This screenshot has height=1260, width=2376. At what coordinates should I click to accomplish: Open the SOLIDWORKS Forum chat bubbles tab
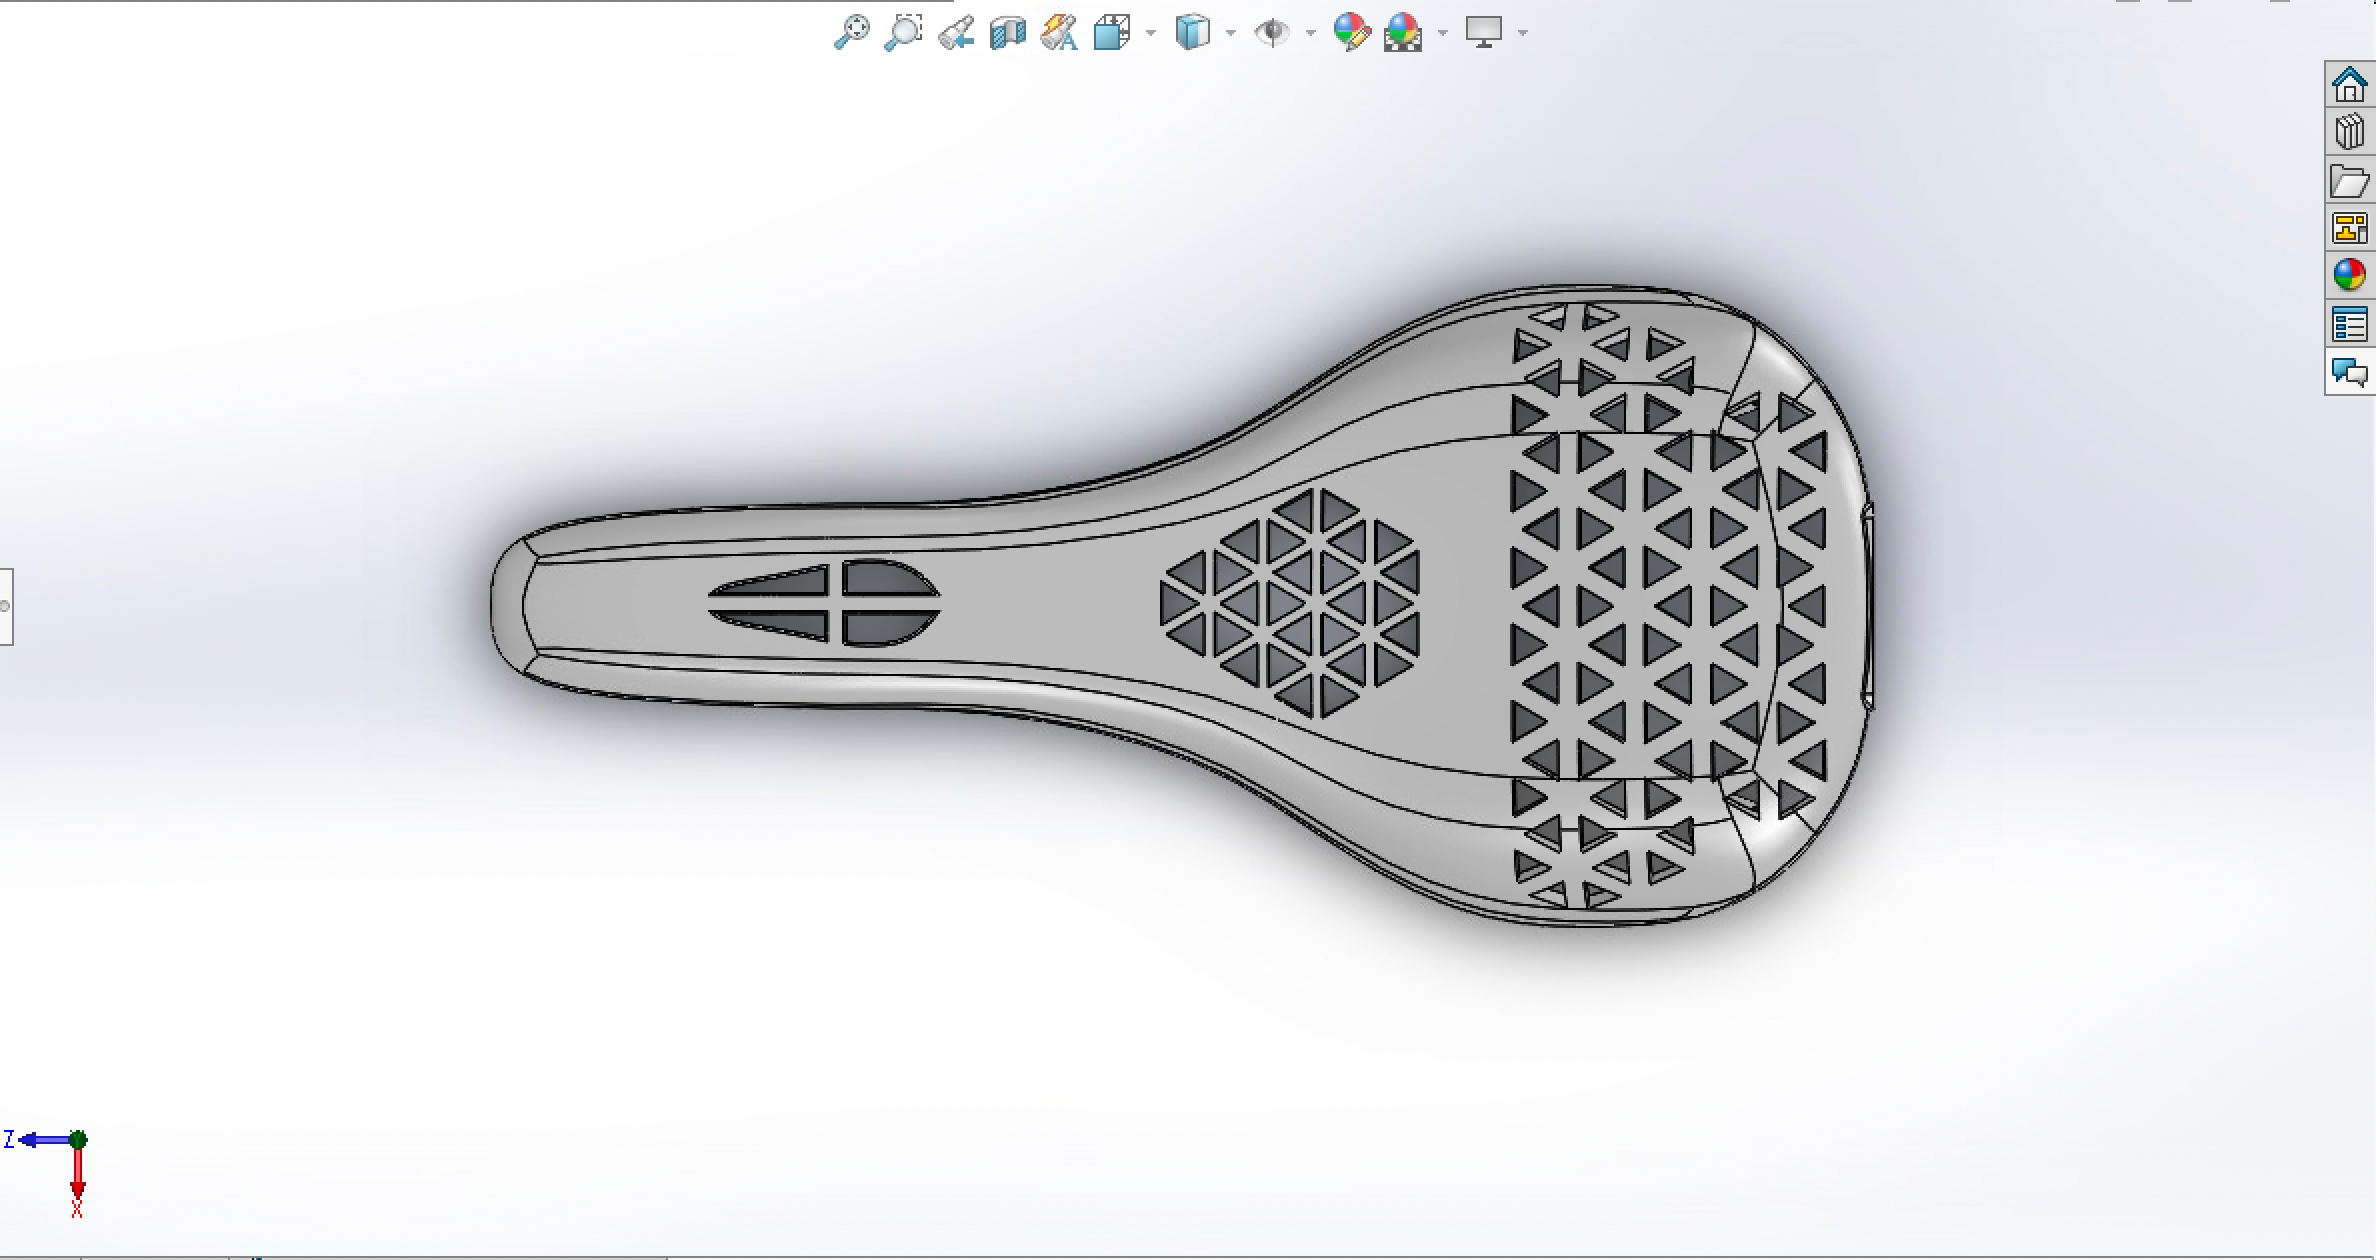pos(2349,372)
